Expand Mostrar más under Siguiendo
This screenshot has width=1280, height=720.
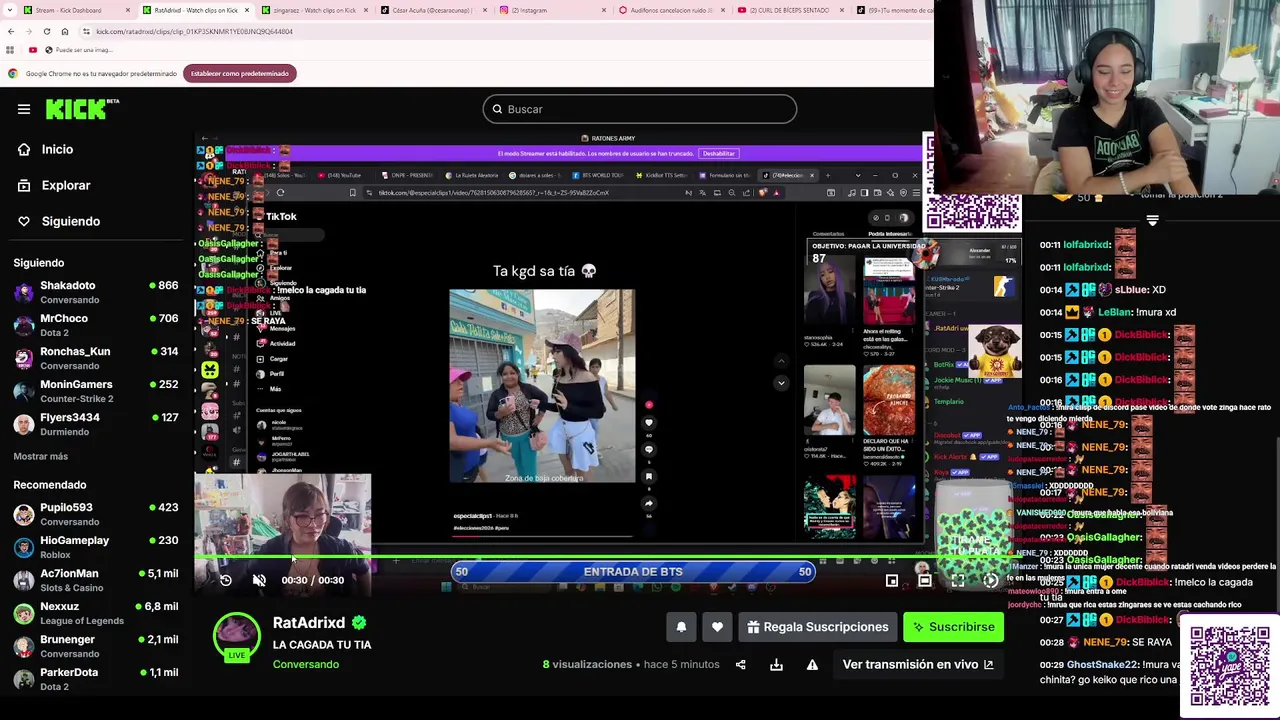click(40, 456)
